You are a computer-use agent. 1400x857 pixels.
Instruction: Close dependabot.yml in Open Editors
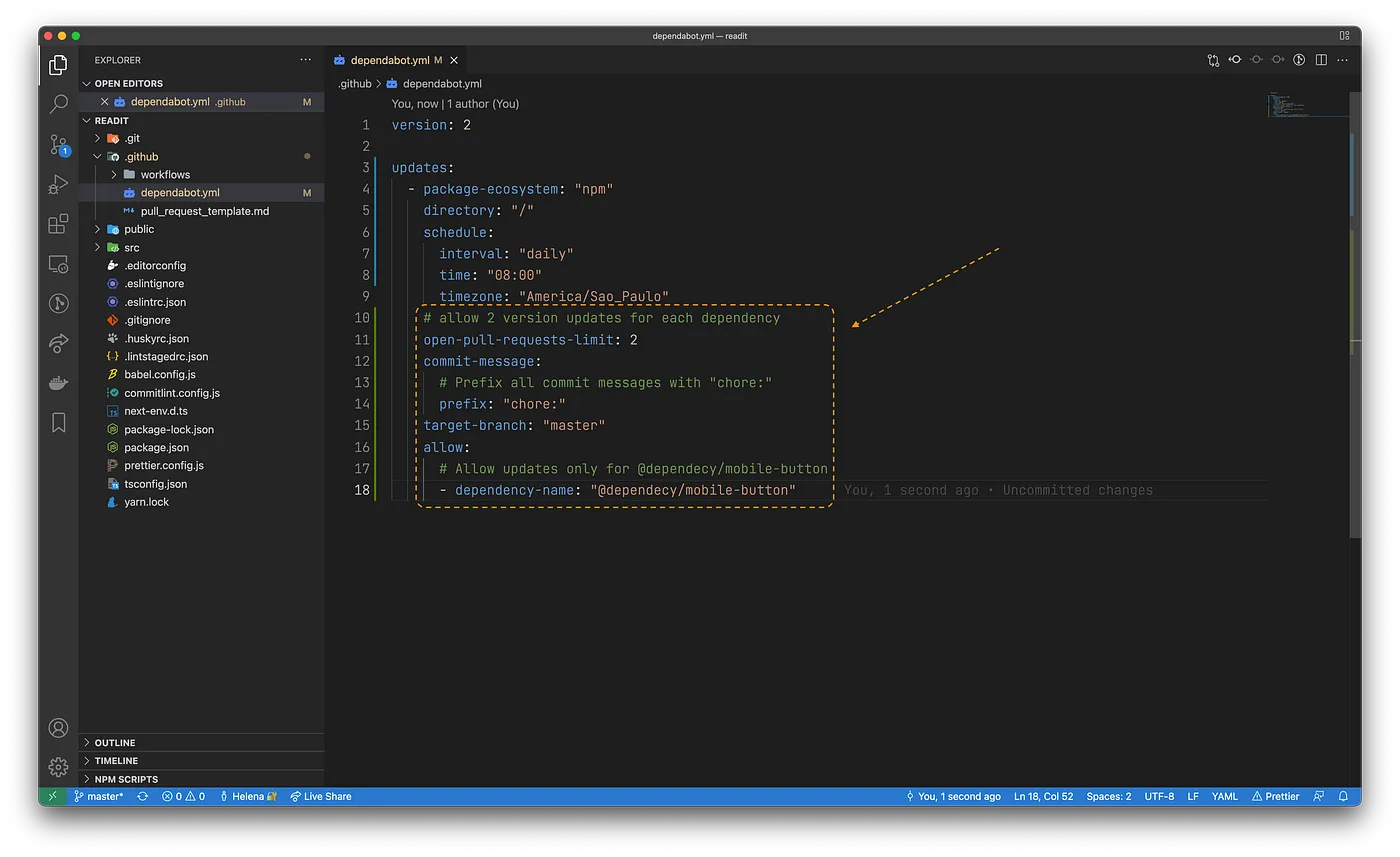click(x=104, y=102)
